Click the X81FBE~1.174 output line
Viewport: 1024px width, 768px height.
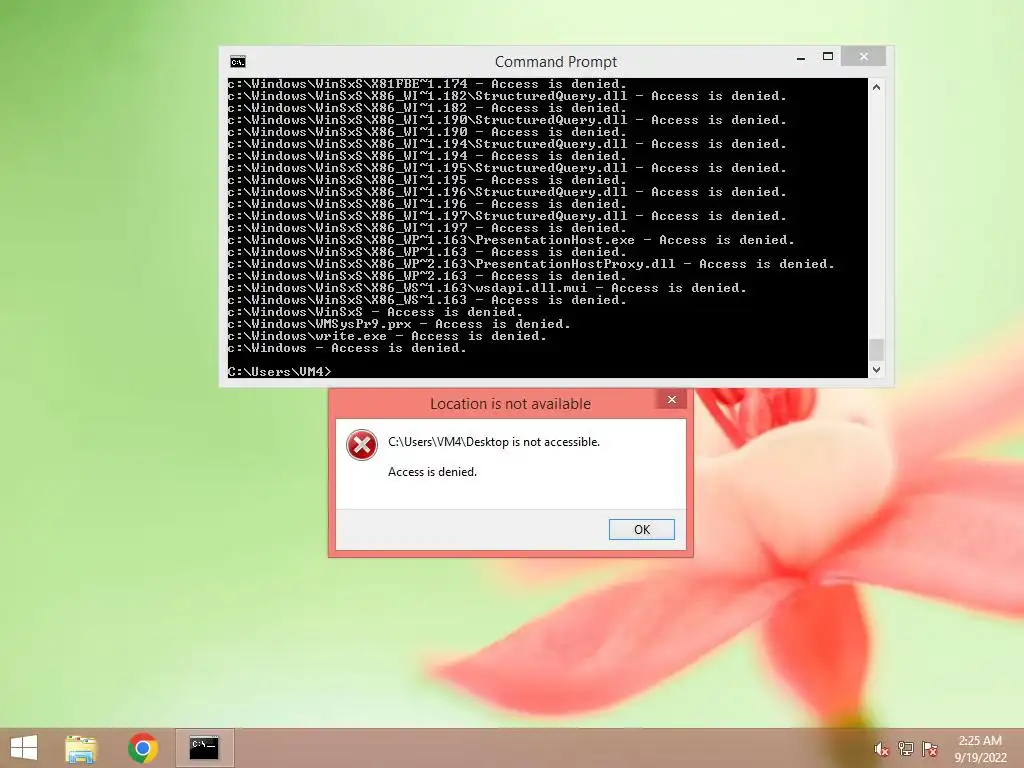(427, 84)
